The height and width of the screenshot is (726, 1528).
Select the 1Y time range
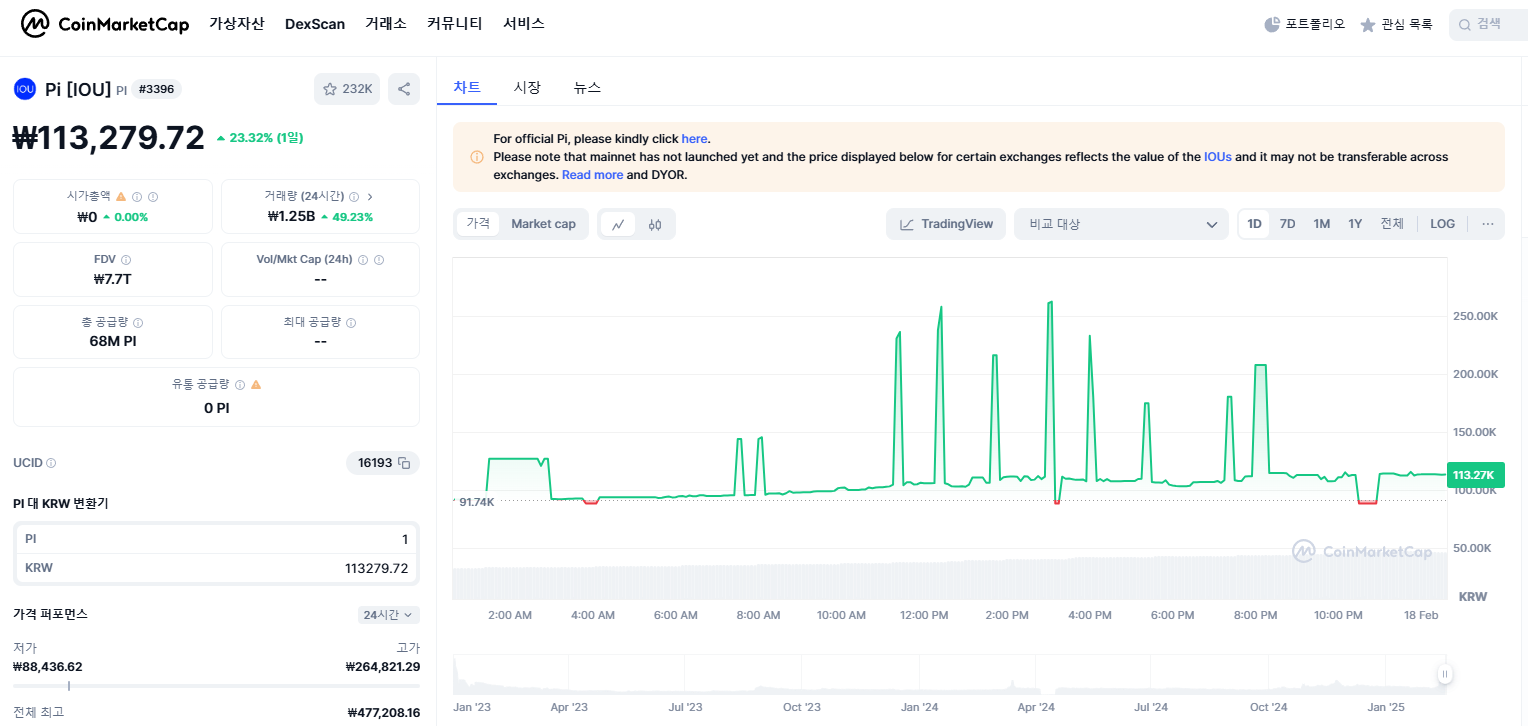(1355, 224)
